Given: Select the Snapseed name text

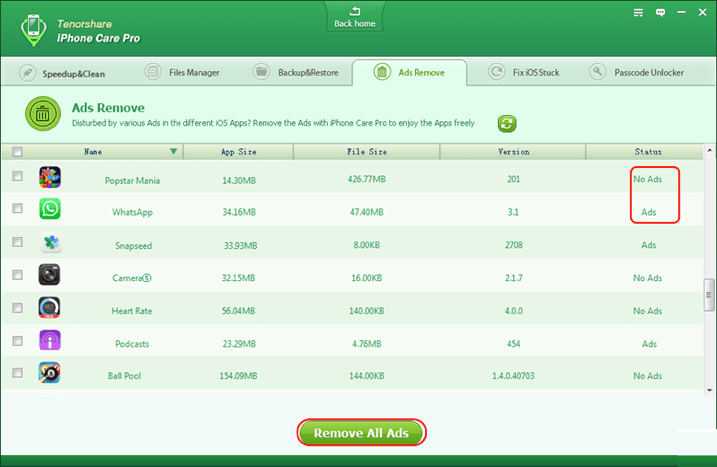Looking at the screenshot, I should pos(134,246).
